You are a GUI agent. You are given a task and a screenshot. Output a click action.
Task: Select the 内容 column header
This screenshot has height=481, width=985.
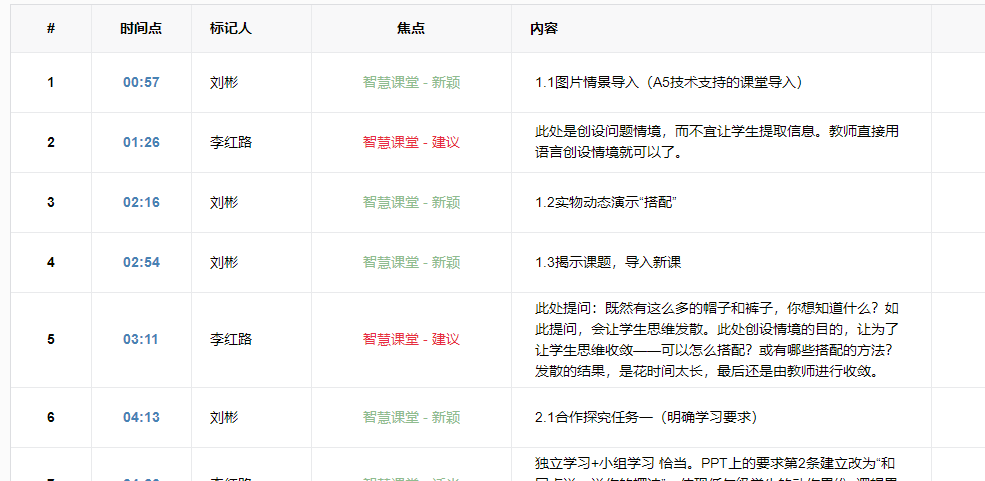click(544, 29)
